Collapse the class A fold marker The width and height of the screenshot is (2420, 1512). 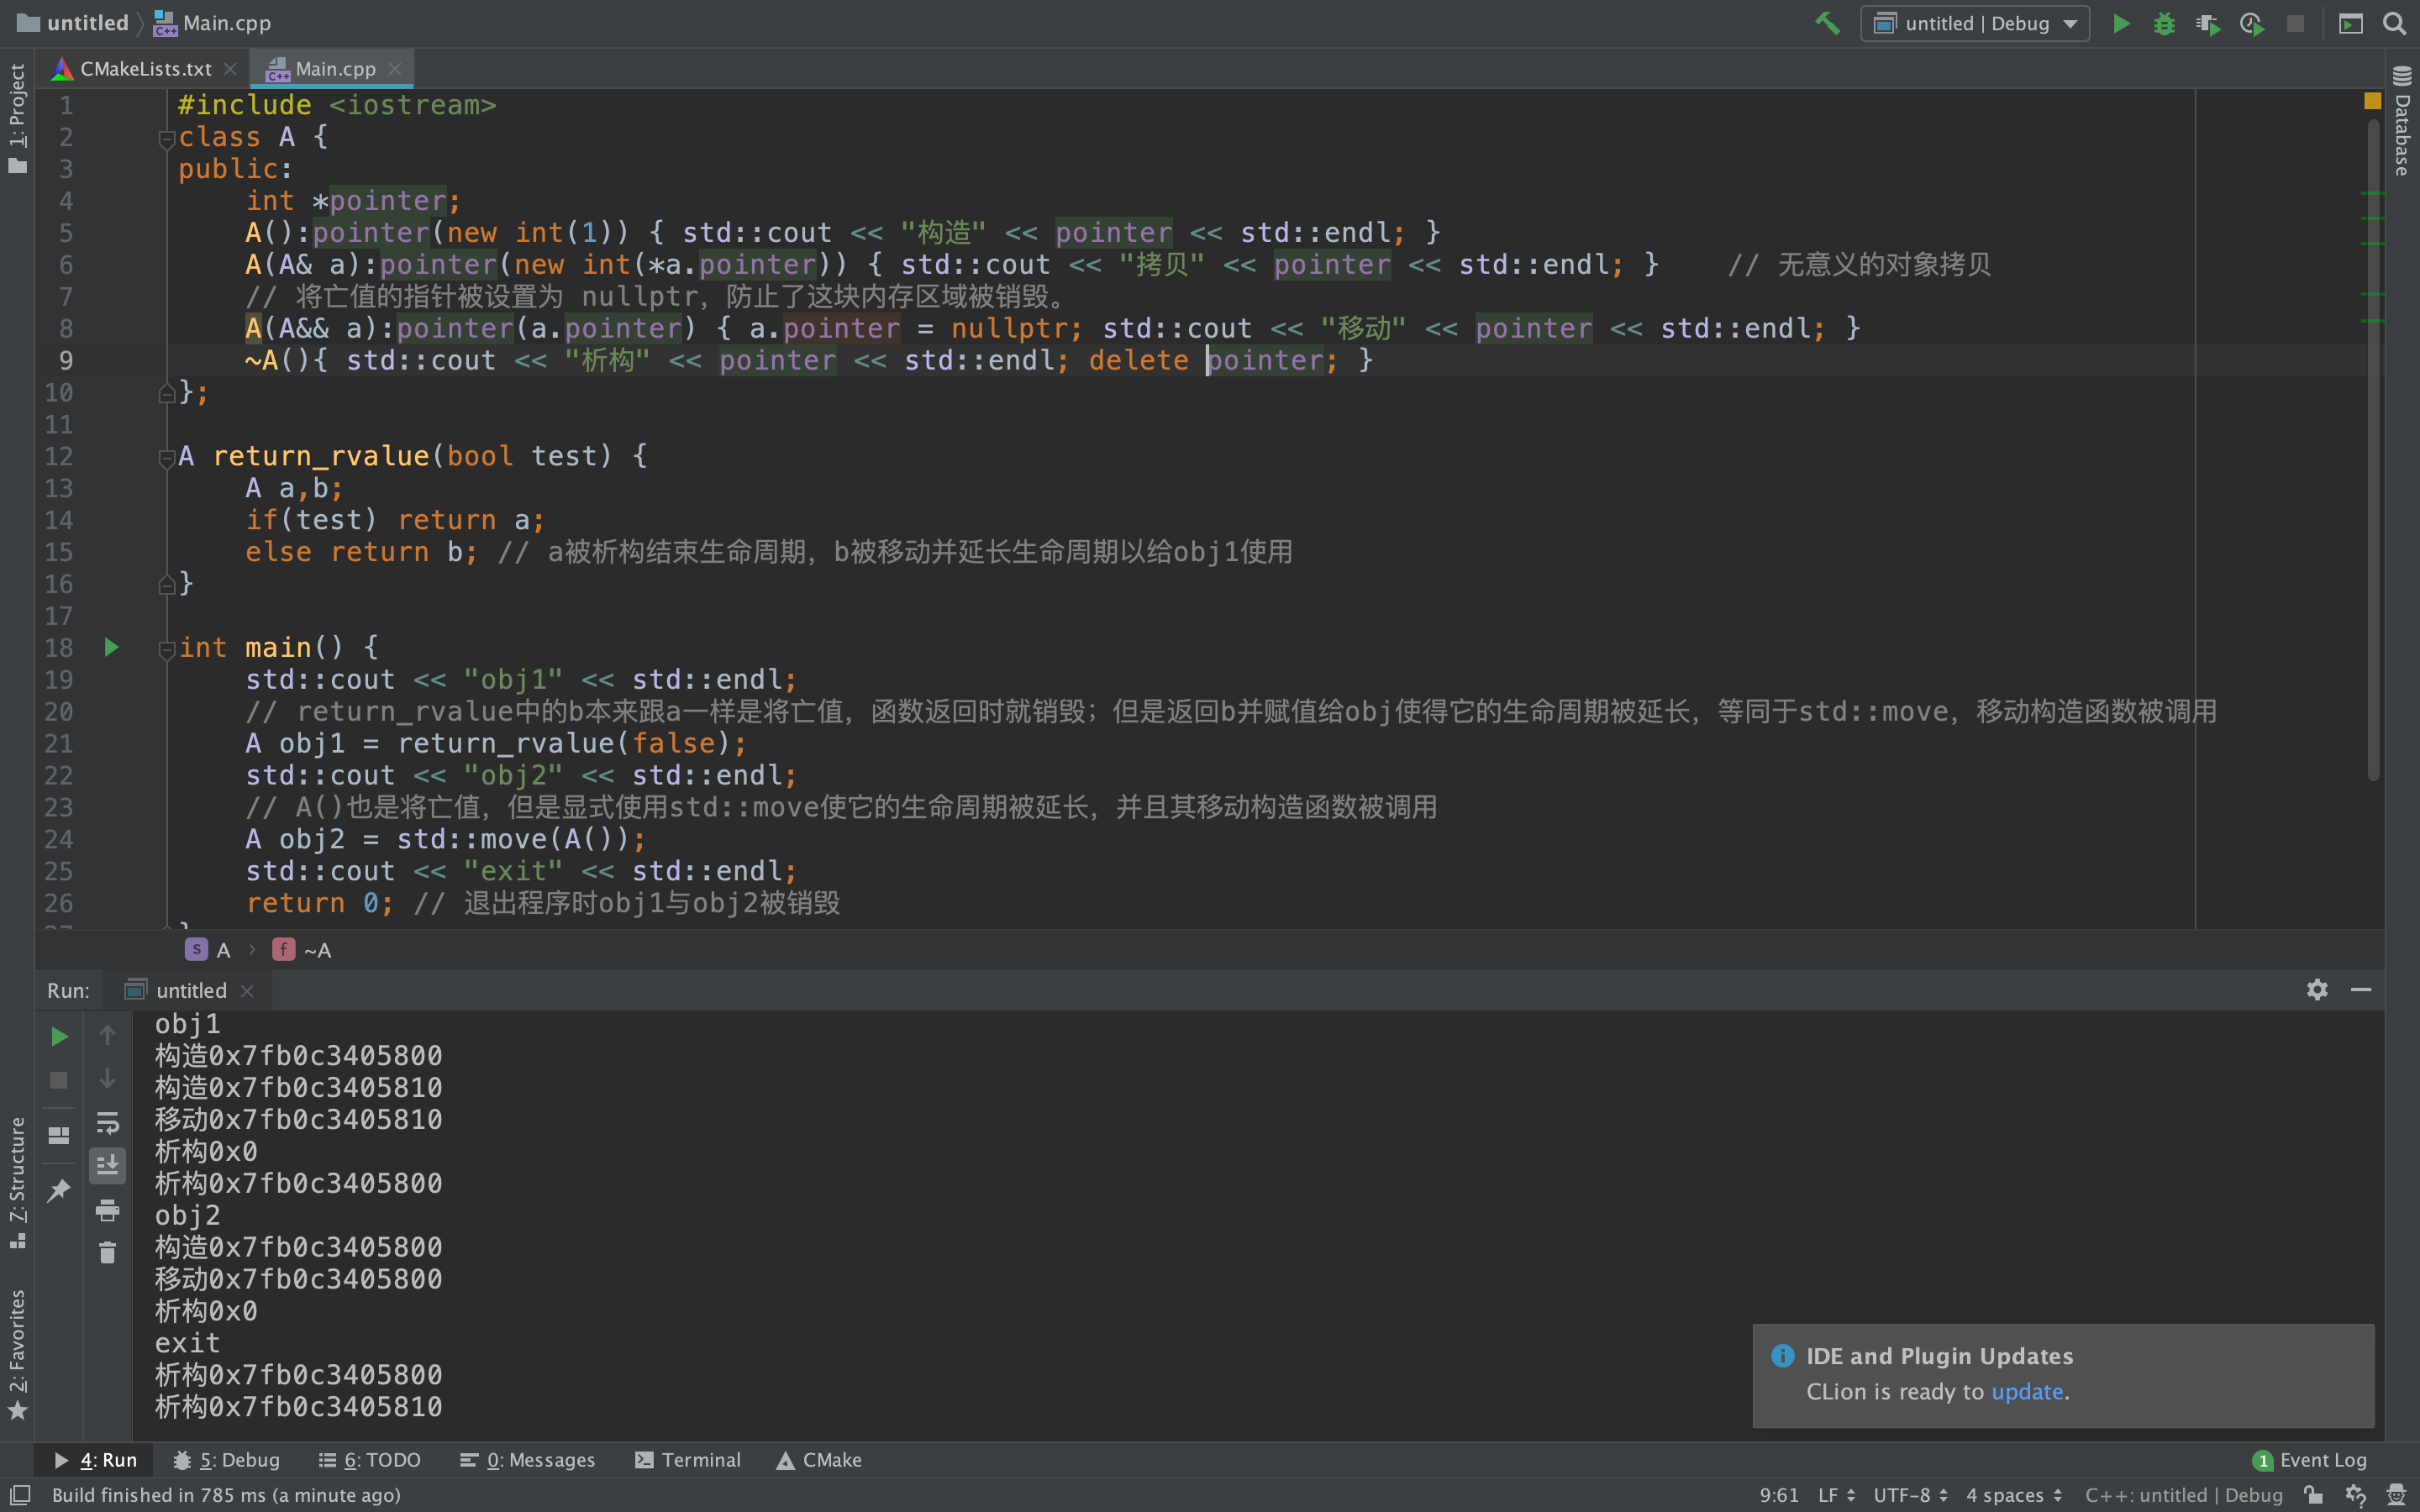coord(167,139)
